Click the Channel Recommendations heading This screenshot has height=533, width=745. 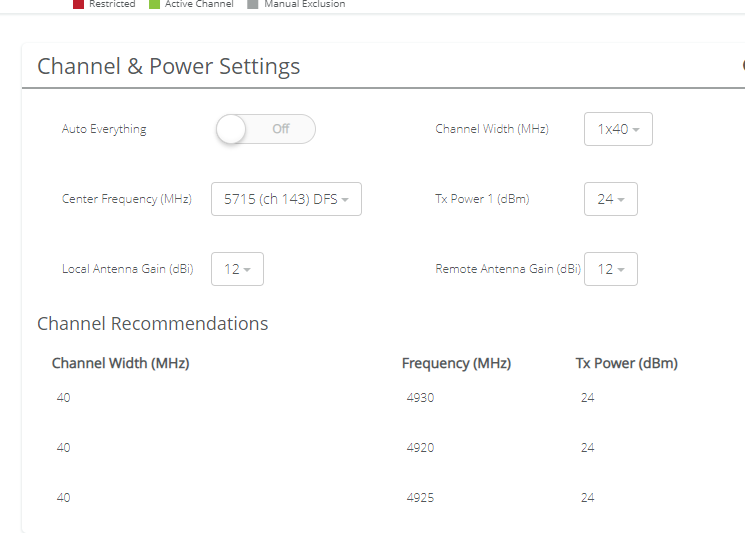pos(152,323)
